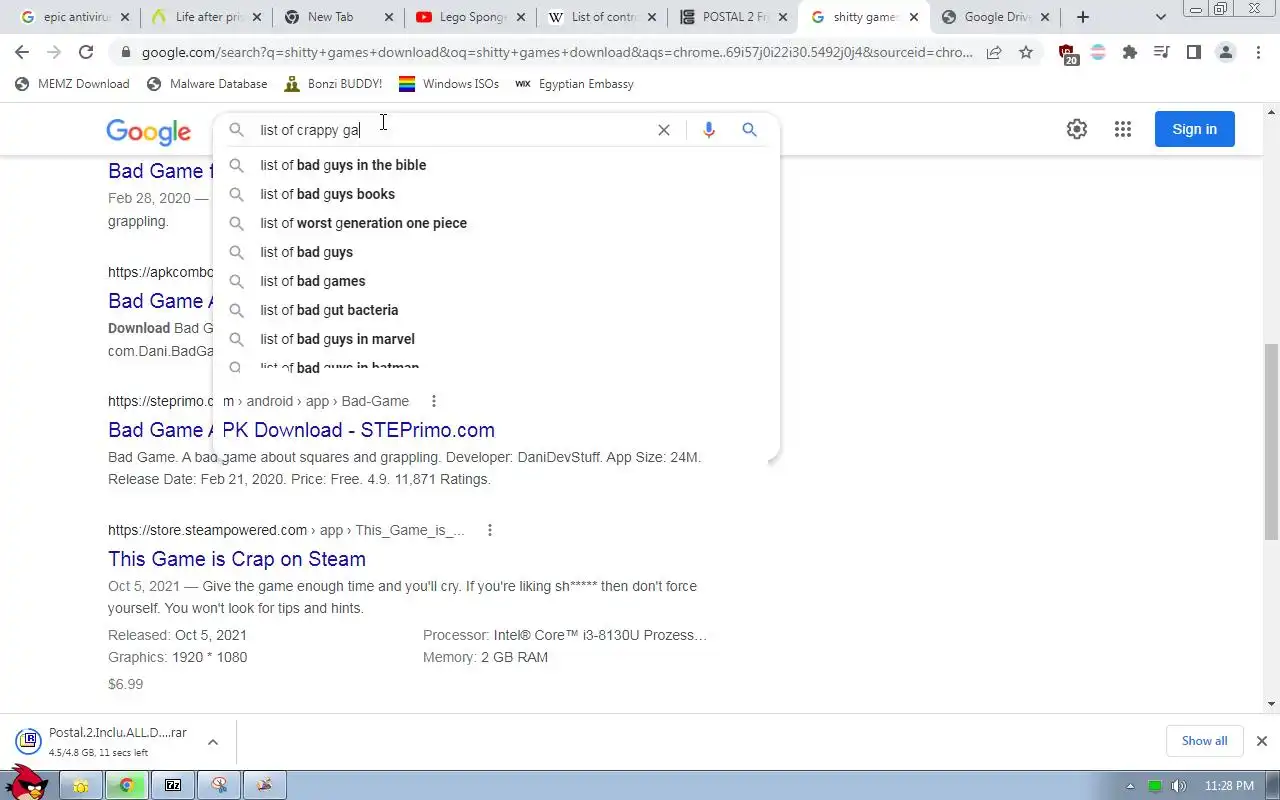The height and width of the screenshot is (800, 1280).
Task: Submit search with the blue magnifier
Action: click(750, 130)
